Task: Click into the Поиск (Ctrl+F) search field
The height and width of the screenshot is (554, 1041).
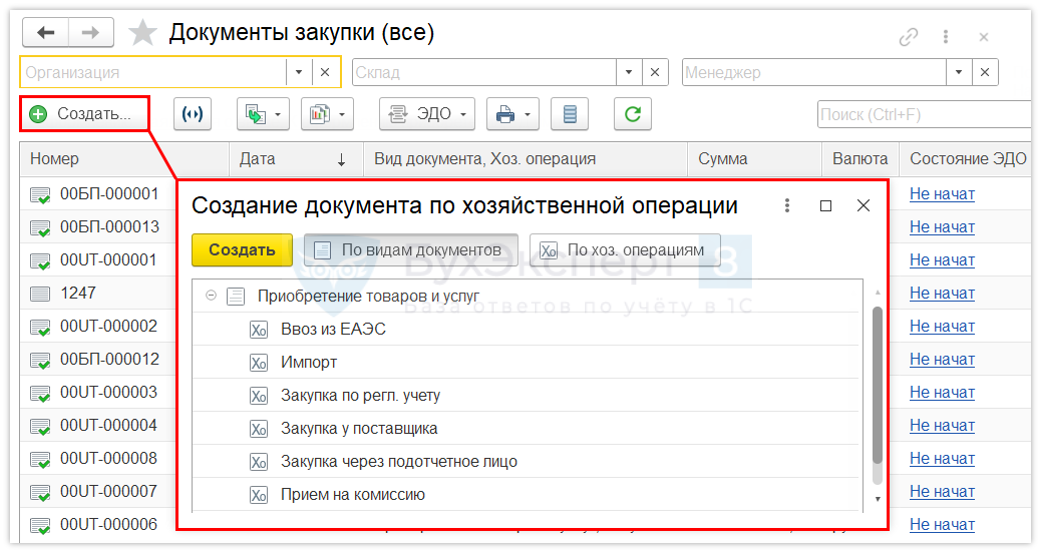Action: [x=920, y=114]
